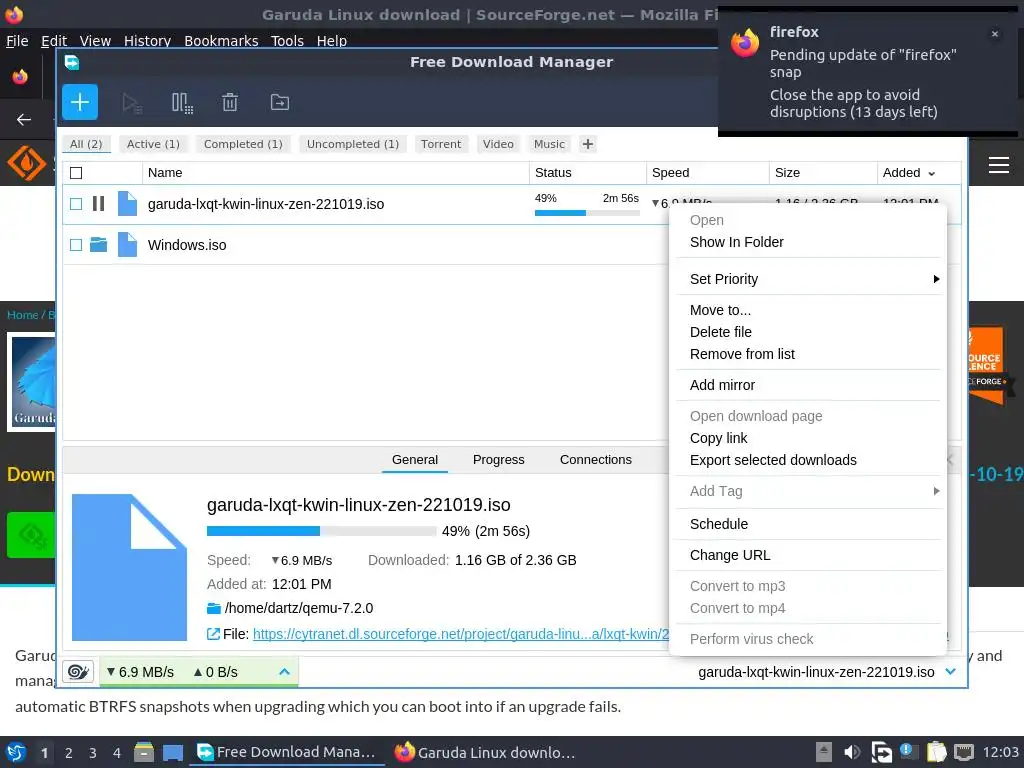Viewport: 1024px width, 768px height.
Task: Select Remove from list
Action: click(742, 354)
